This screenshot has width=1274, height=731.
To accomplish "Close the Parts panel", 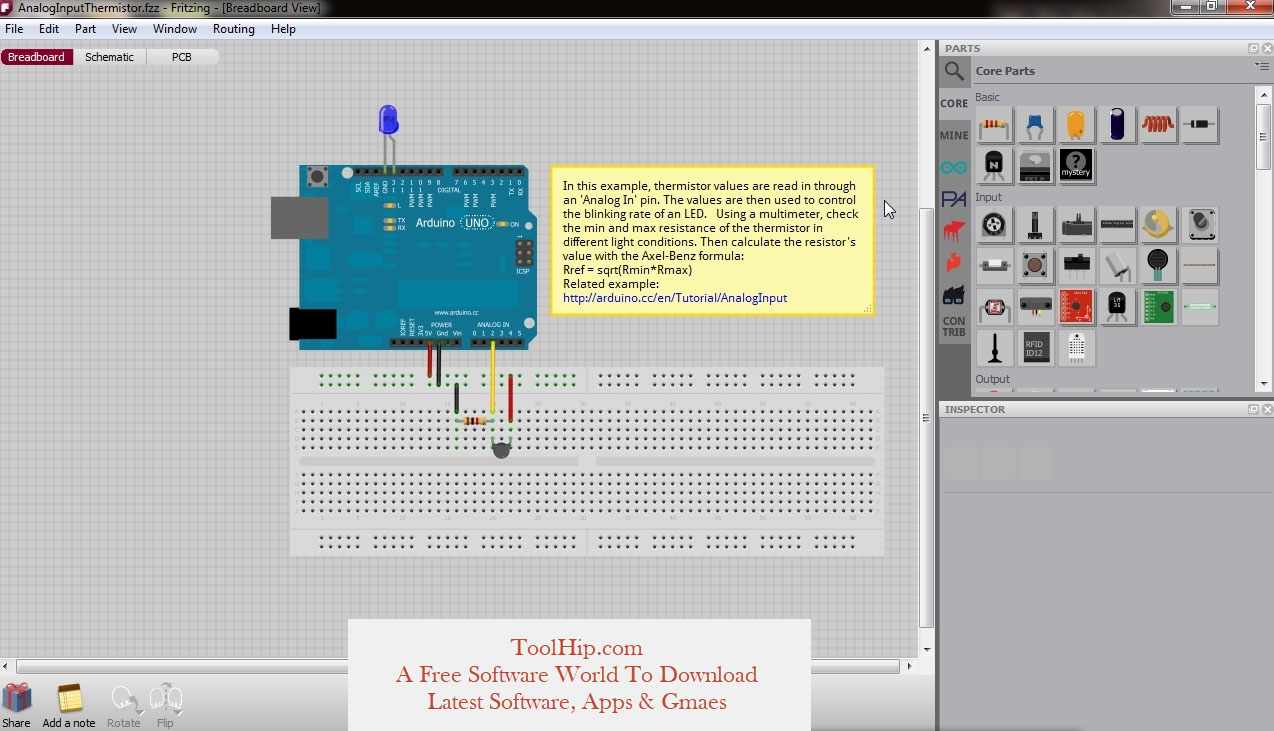I will (x=1267, y=48).
